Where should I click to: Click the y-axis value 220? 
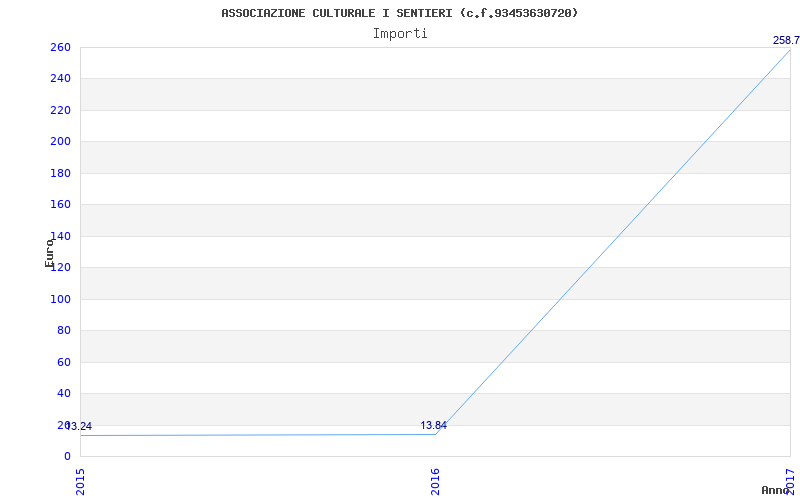click(x=60, y=110)
